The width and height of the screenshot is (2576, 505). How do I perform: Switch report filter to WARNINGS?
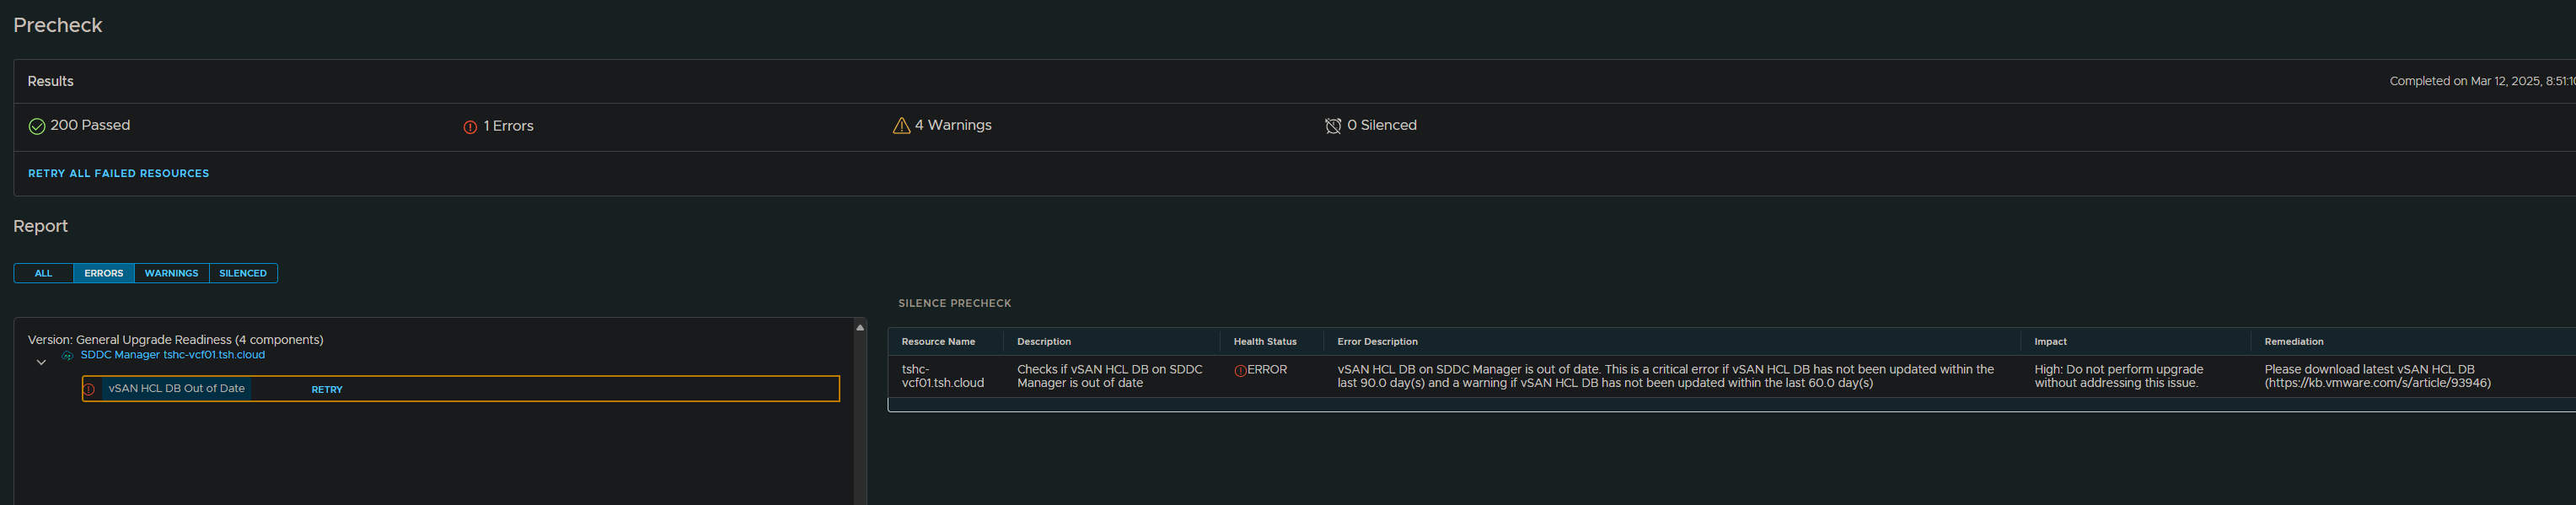(171, 273)
